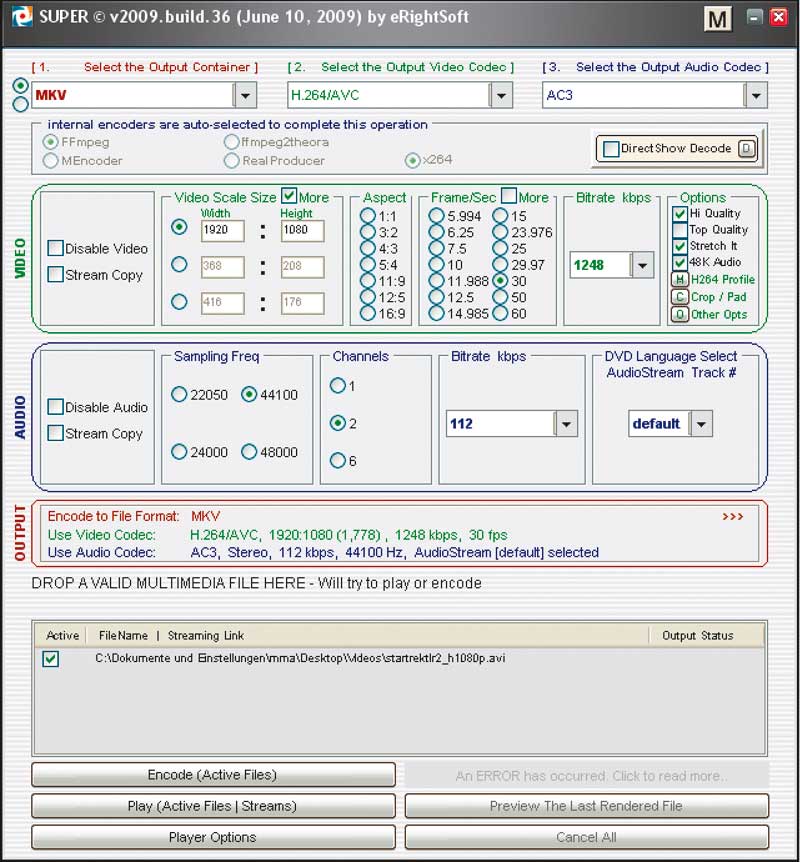This screenshot has height=862, width=800.
Task: Expand the Output Container dropdown showing MKV
Action: tap(245, 95)
